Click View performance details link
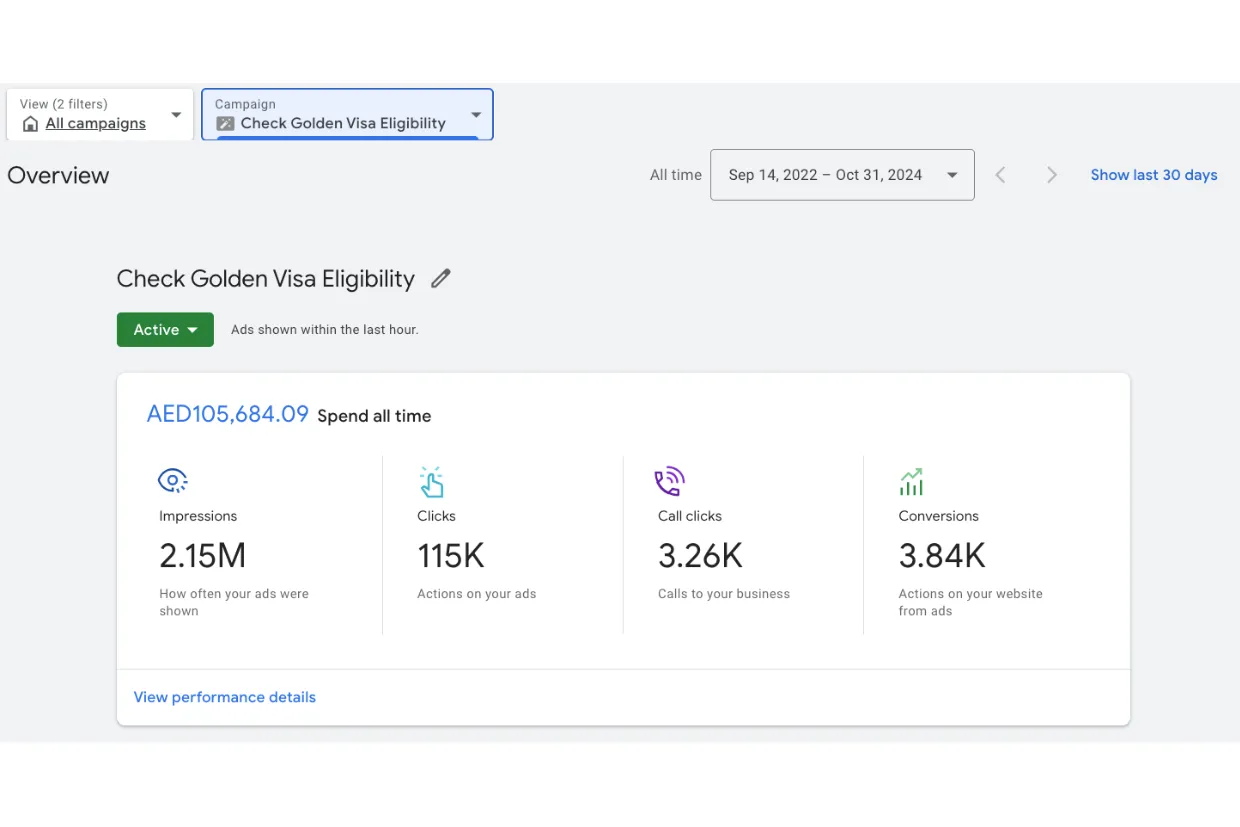 tap(225, 697)
